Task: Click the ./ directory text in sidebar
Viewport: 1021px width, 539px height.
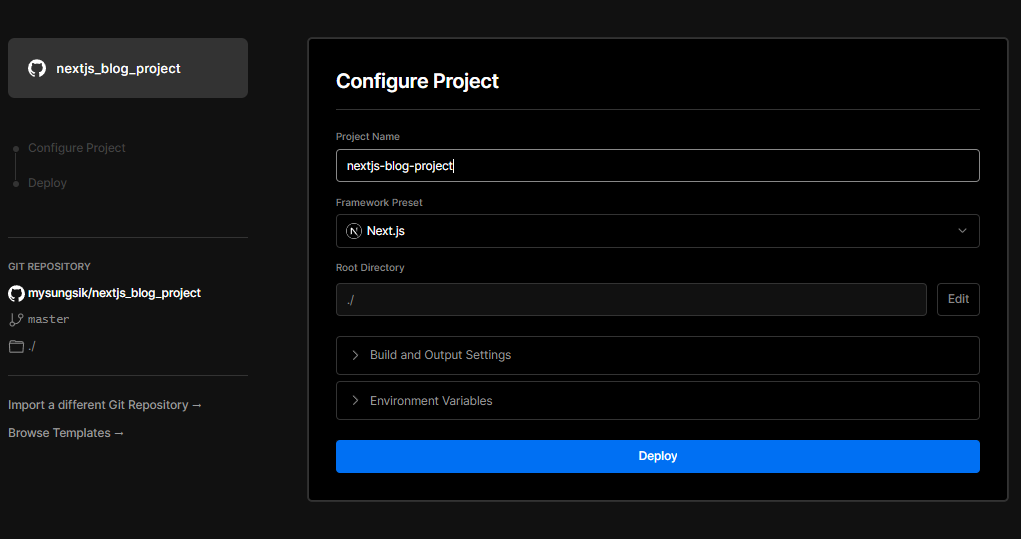Action: (x=32, y=346)
